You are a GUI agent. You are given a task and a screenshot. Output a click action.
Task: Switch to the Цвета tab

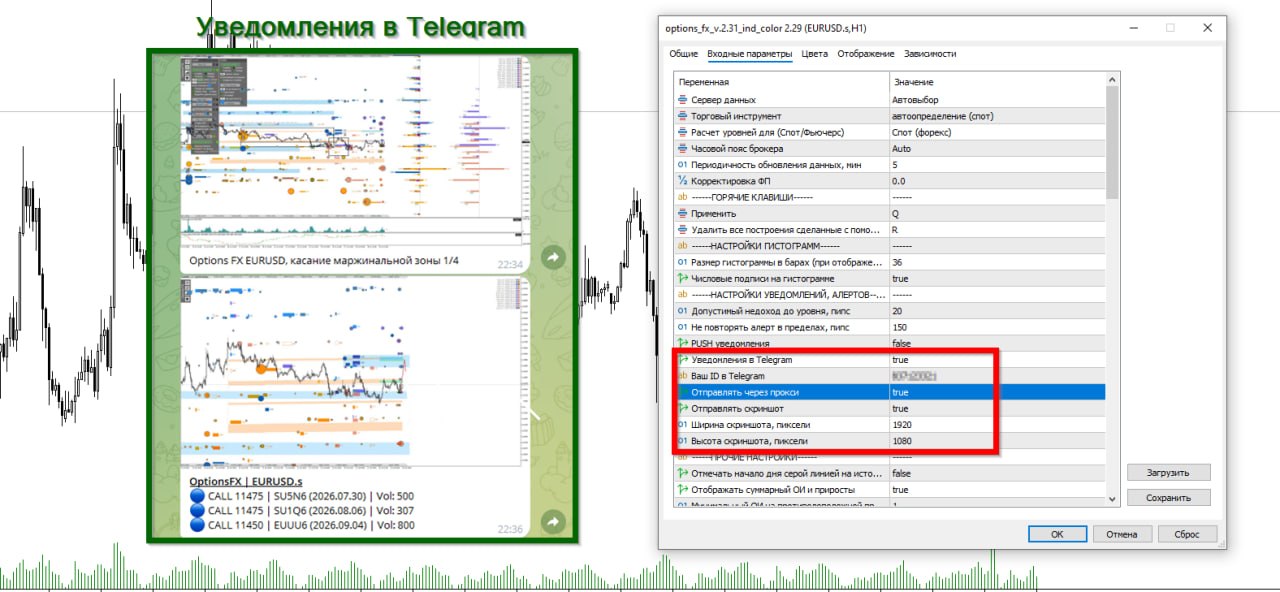[815, 54]
